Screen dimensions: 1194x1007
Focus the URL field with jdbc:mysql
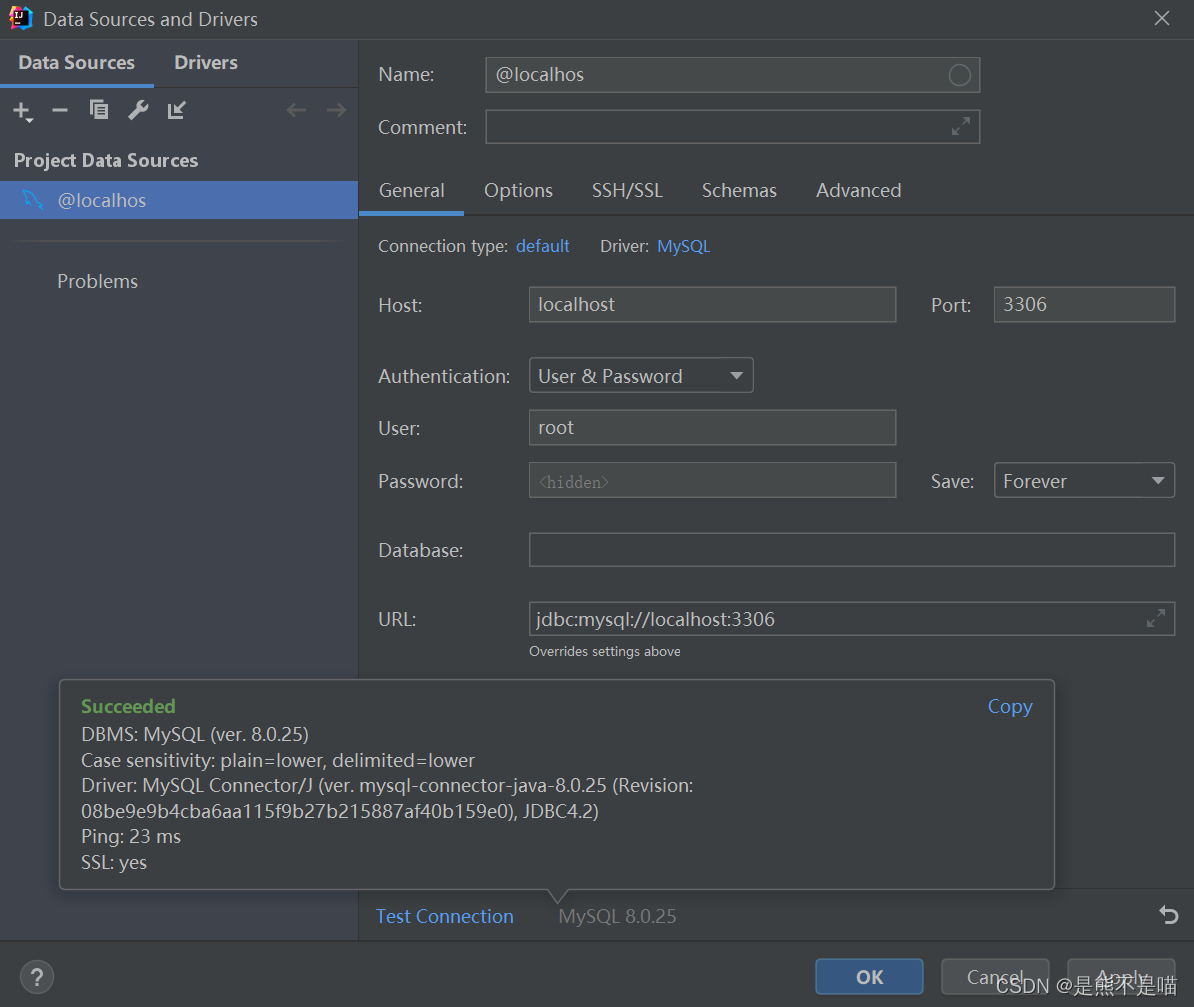[x=851, y=619]
